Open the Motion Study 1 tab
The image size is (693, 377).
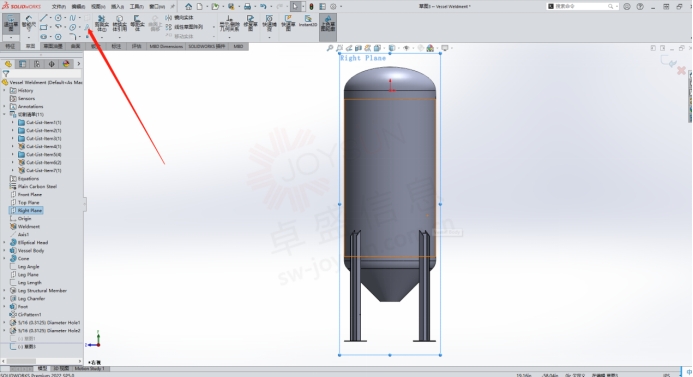coord(90,368)
